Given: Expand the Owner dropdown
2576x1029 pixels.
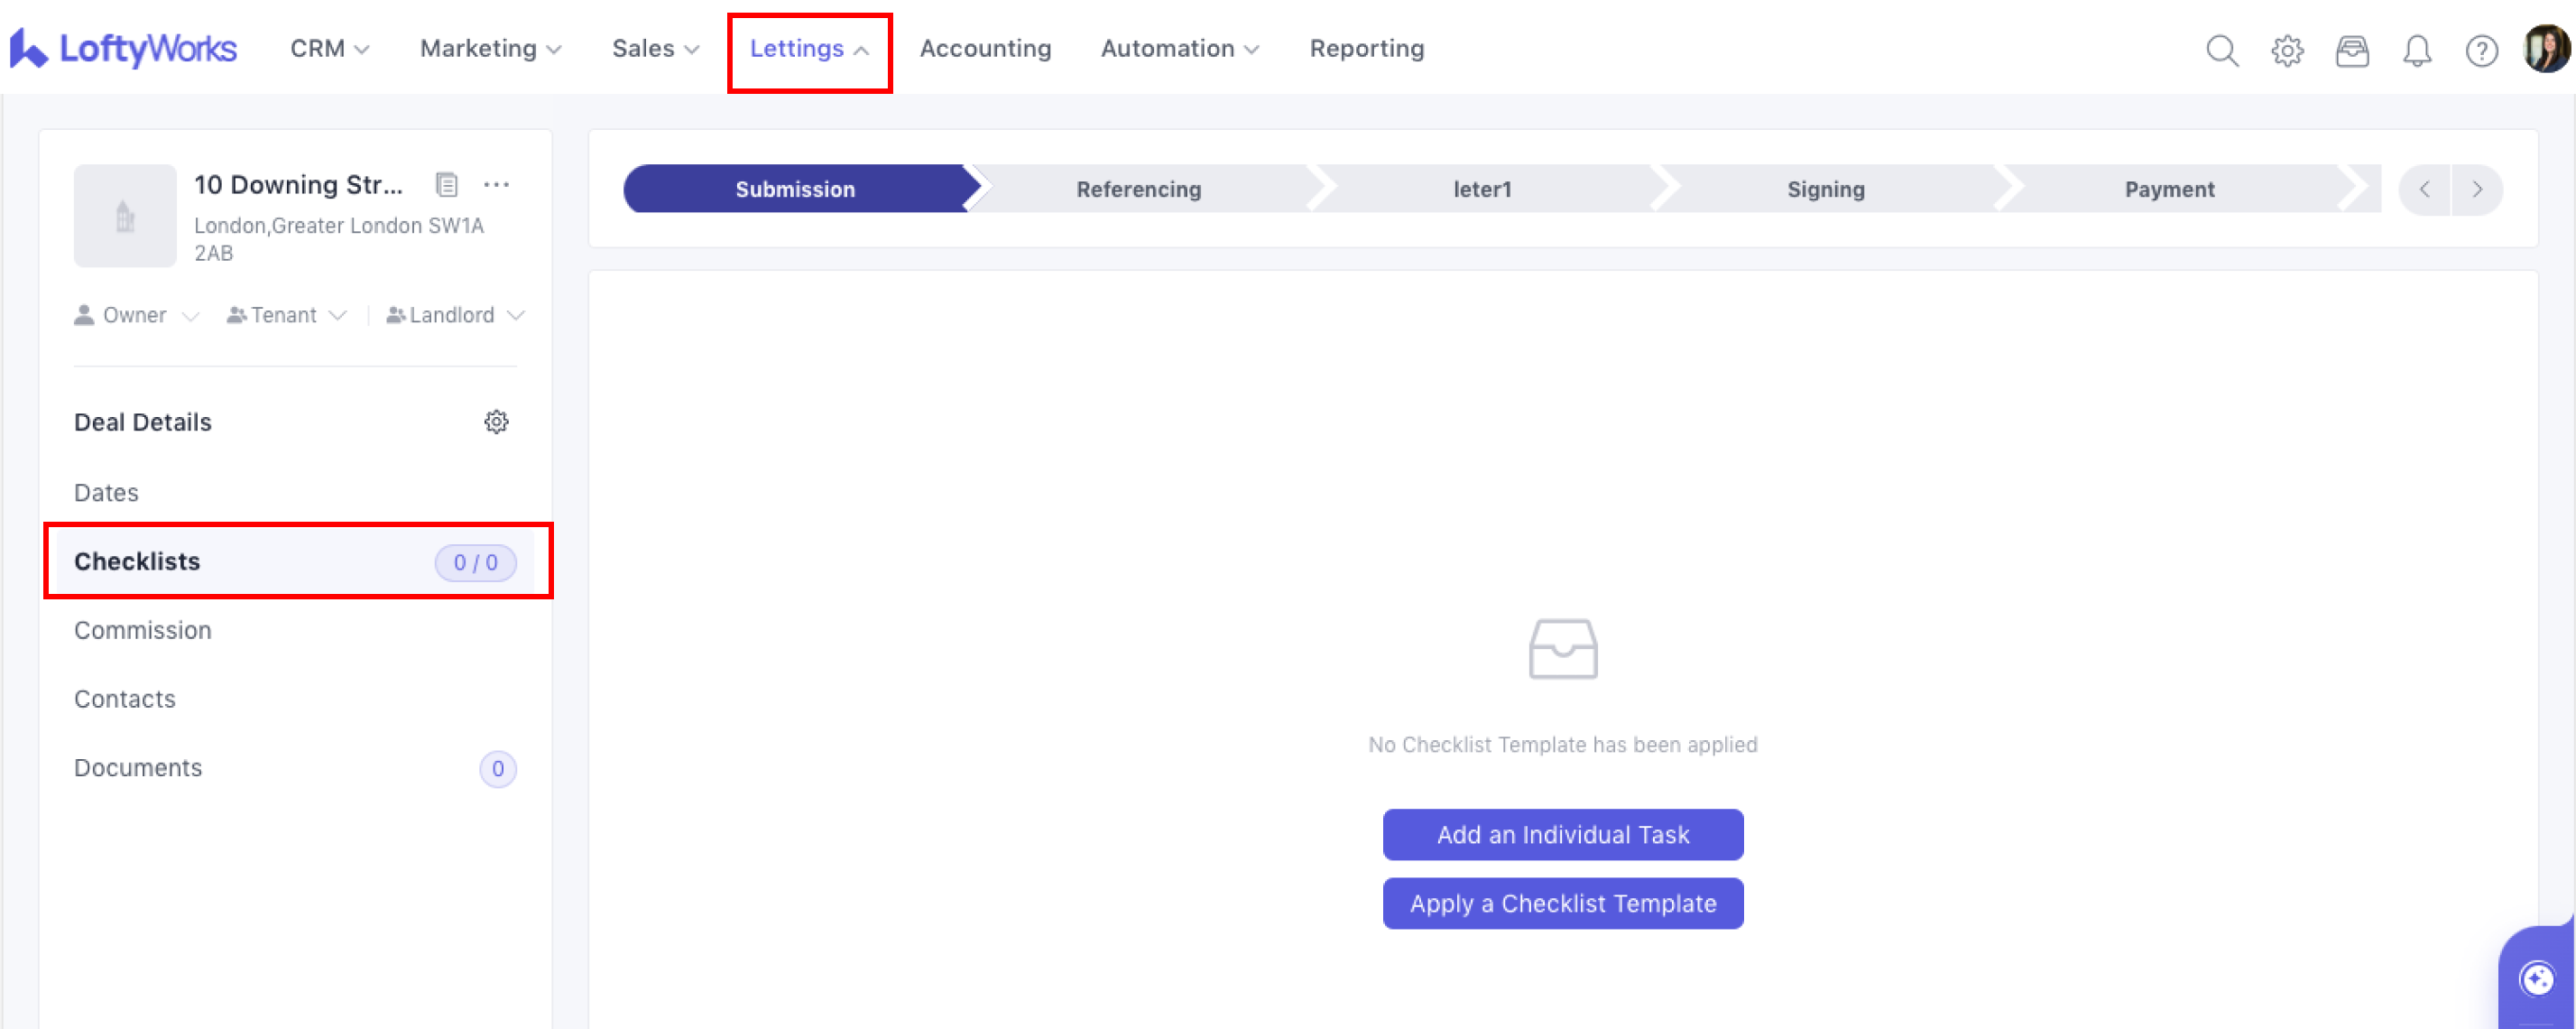Looking at the screenshot, I should (136, 315).
